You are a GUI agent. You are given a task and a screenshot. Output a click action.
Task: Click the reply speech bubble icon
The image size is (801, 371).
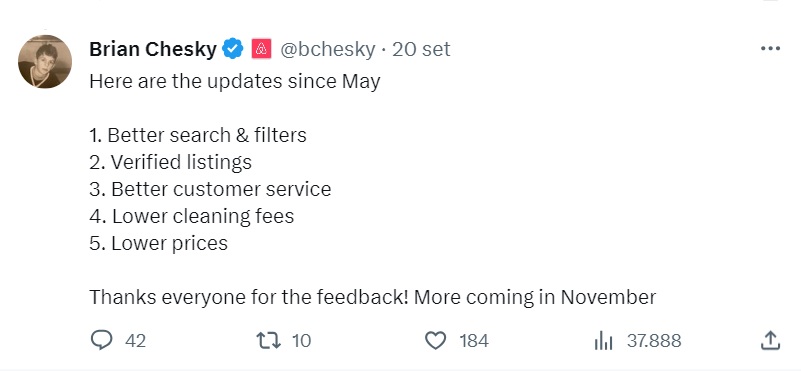101,340
